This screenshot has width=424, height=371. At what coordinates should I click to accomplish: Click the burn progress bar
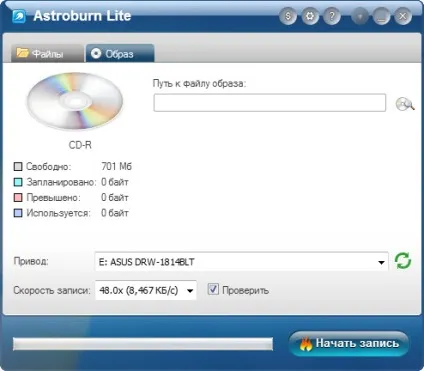[143, 344]
